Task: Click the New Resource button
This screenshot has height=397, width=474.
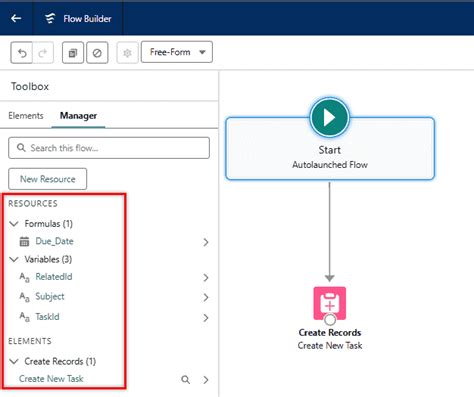Action: pos(48,179)
